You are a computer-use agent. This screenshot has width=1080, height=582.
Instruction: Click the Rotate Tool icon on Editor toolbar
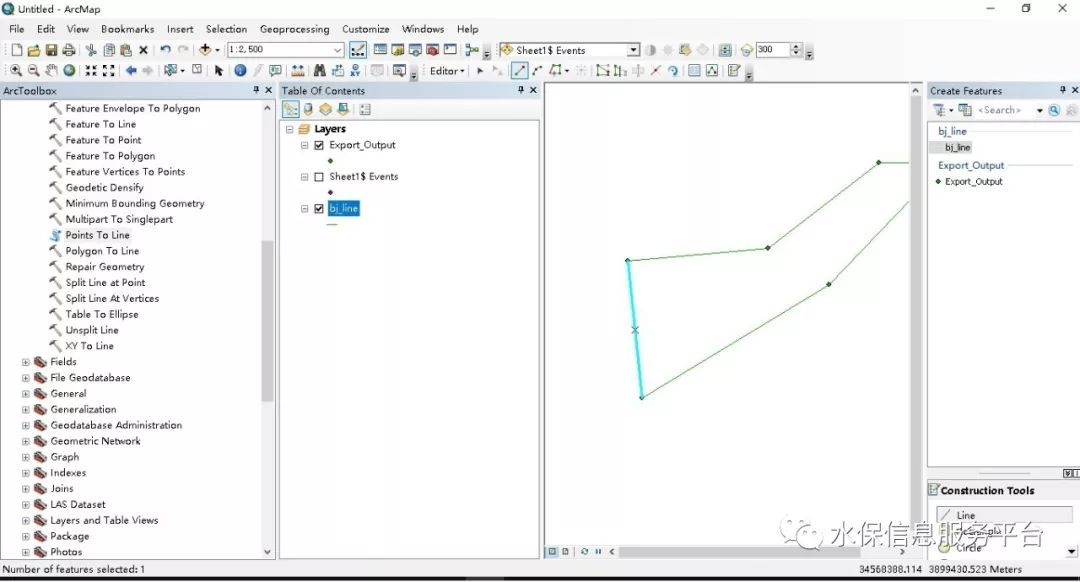673,70
